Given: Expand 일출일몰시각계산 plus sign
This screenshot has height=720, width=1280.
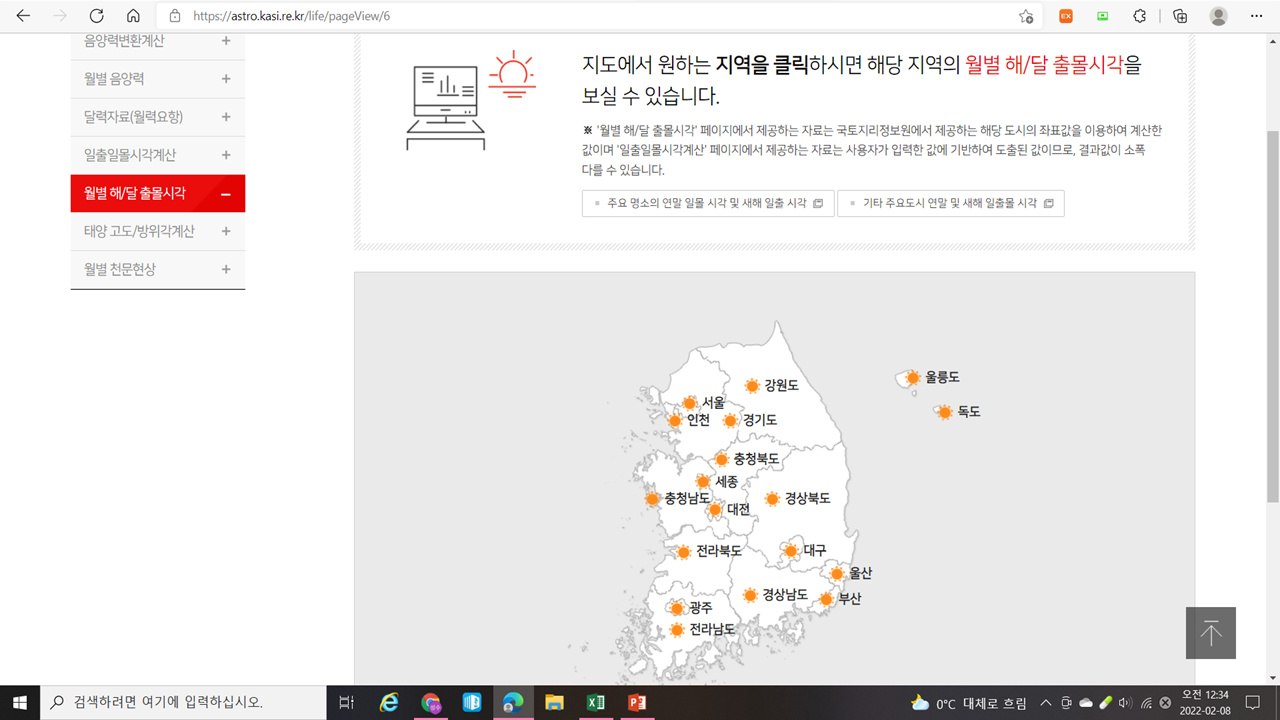Looking at the screenshot, I should [x=226, y=155].
